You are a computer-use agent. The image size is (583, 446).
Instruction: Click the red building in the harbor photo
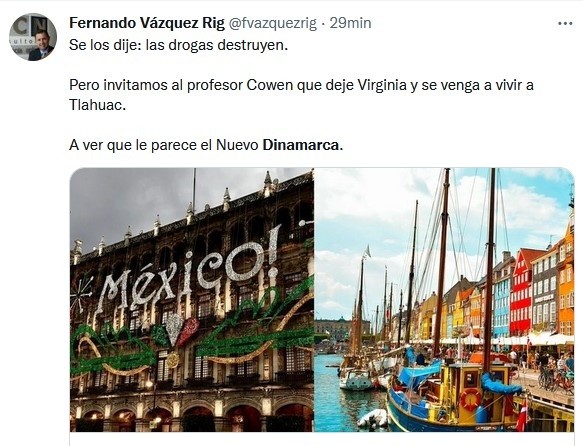point(522,294)
